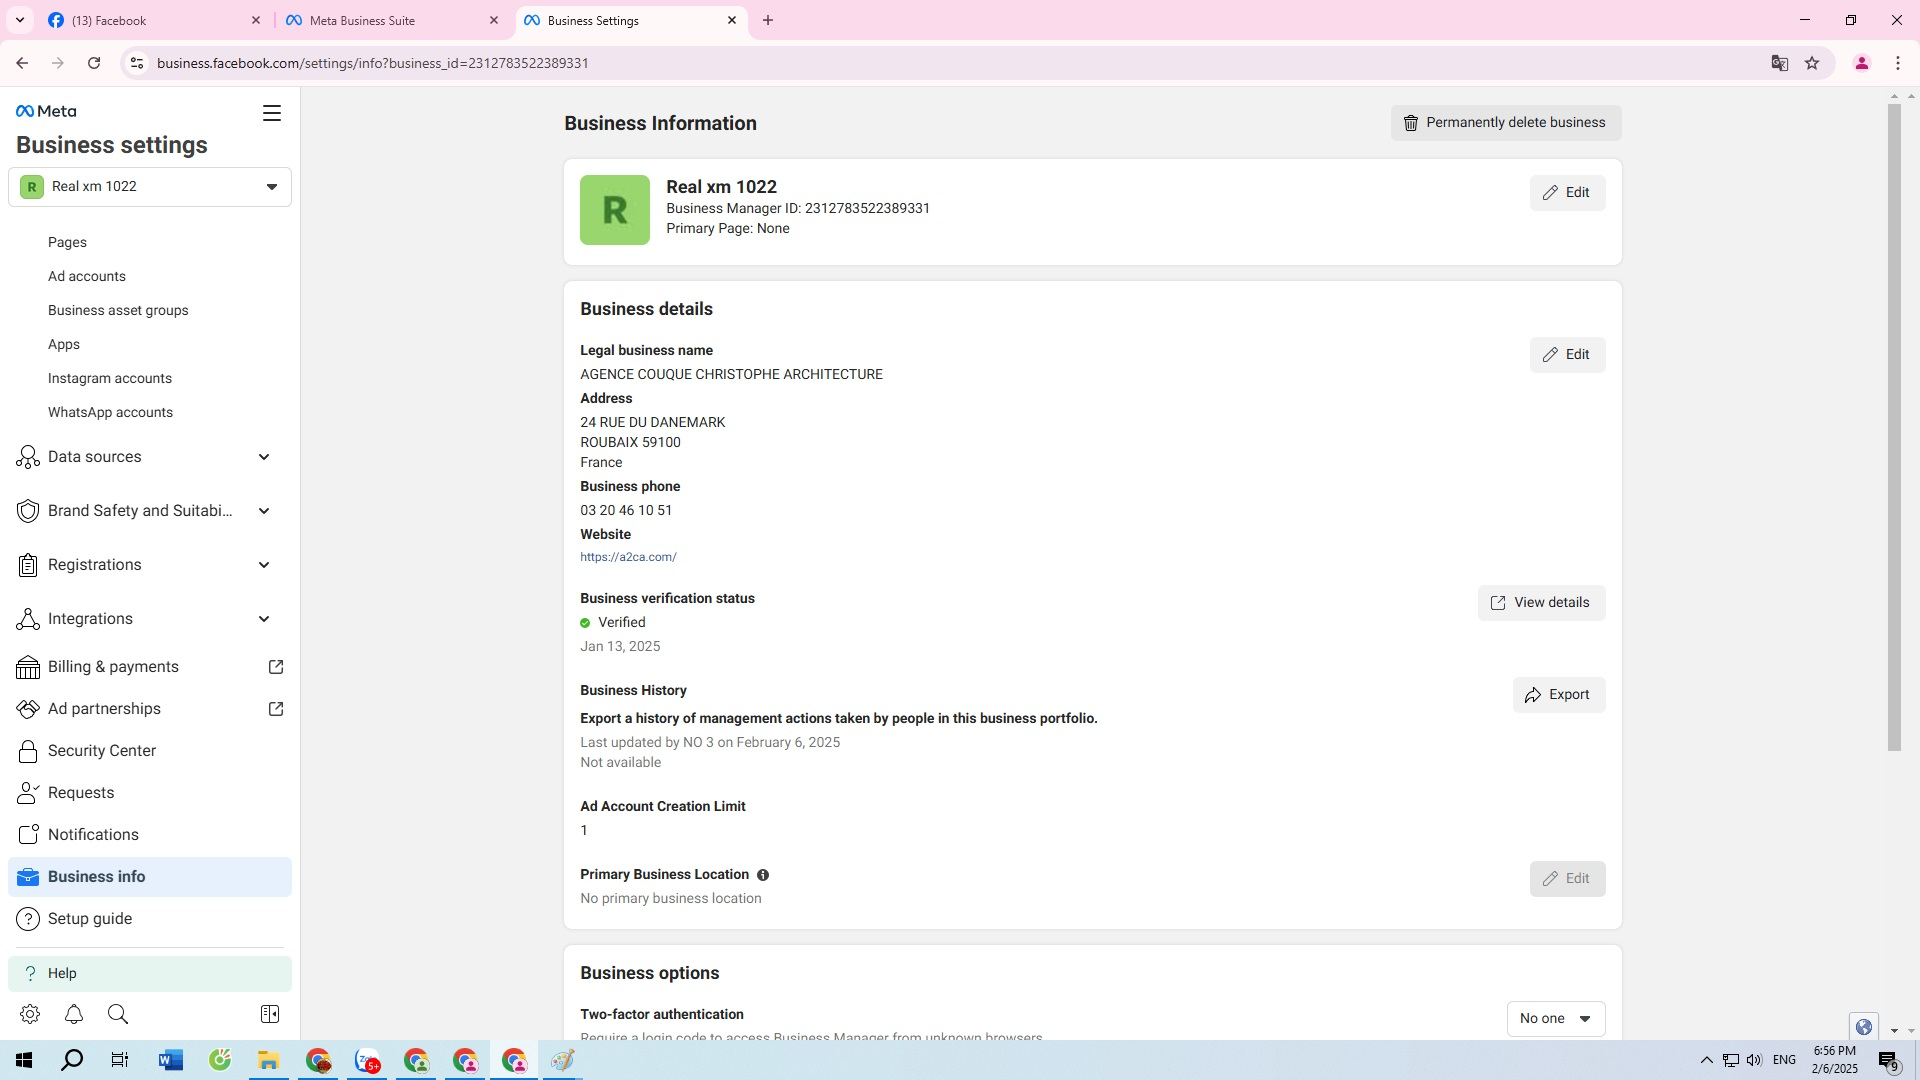Open the Setup guide
This screenshot has width=1920, height=1080.
coord(150,919)
